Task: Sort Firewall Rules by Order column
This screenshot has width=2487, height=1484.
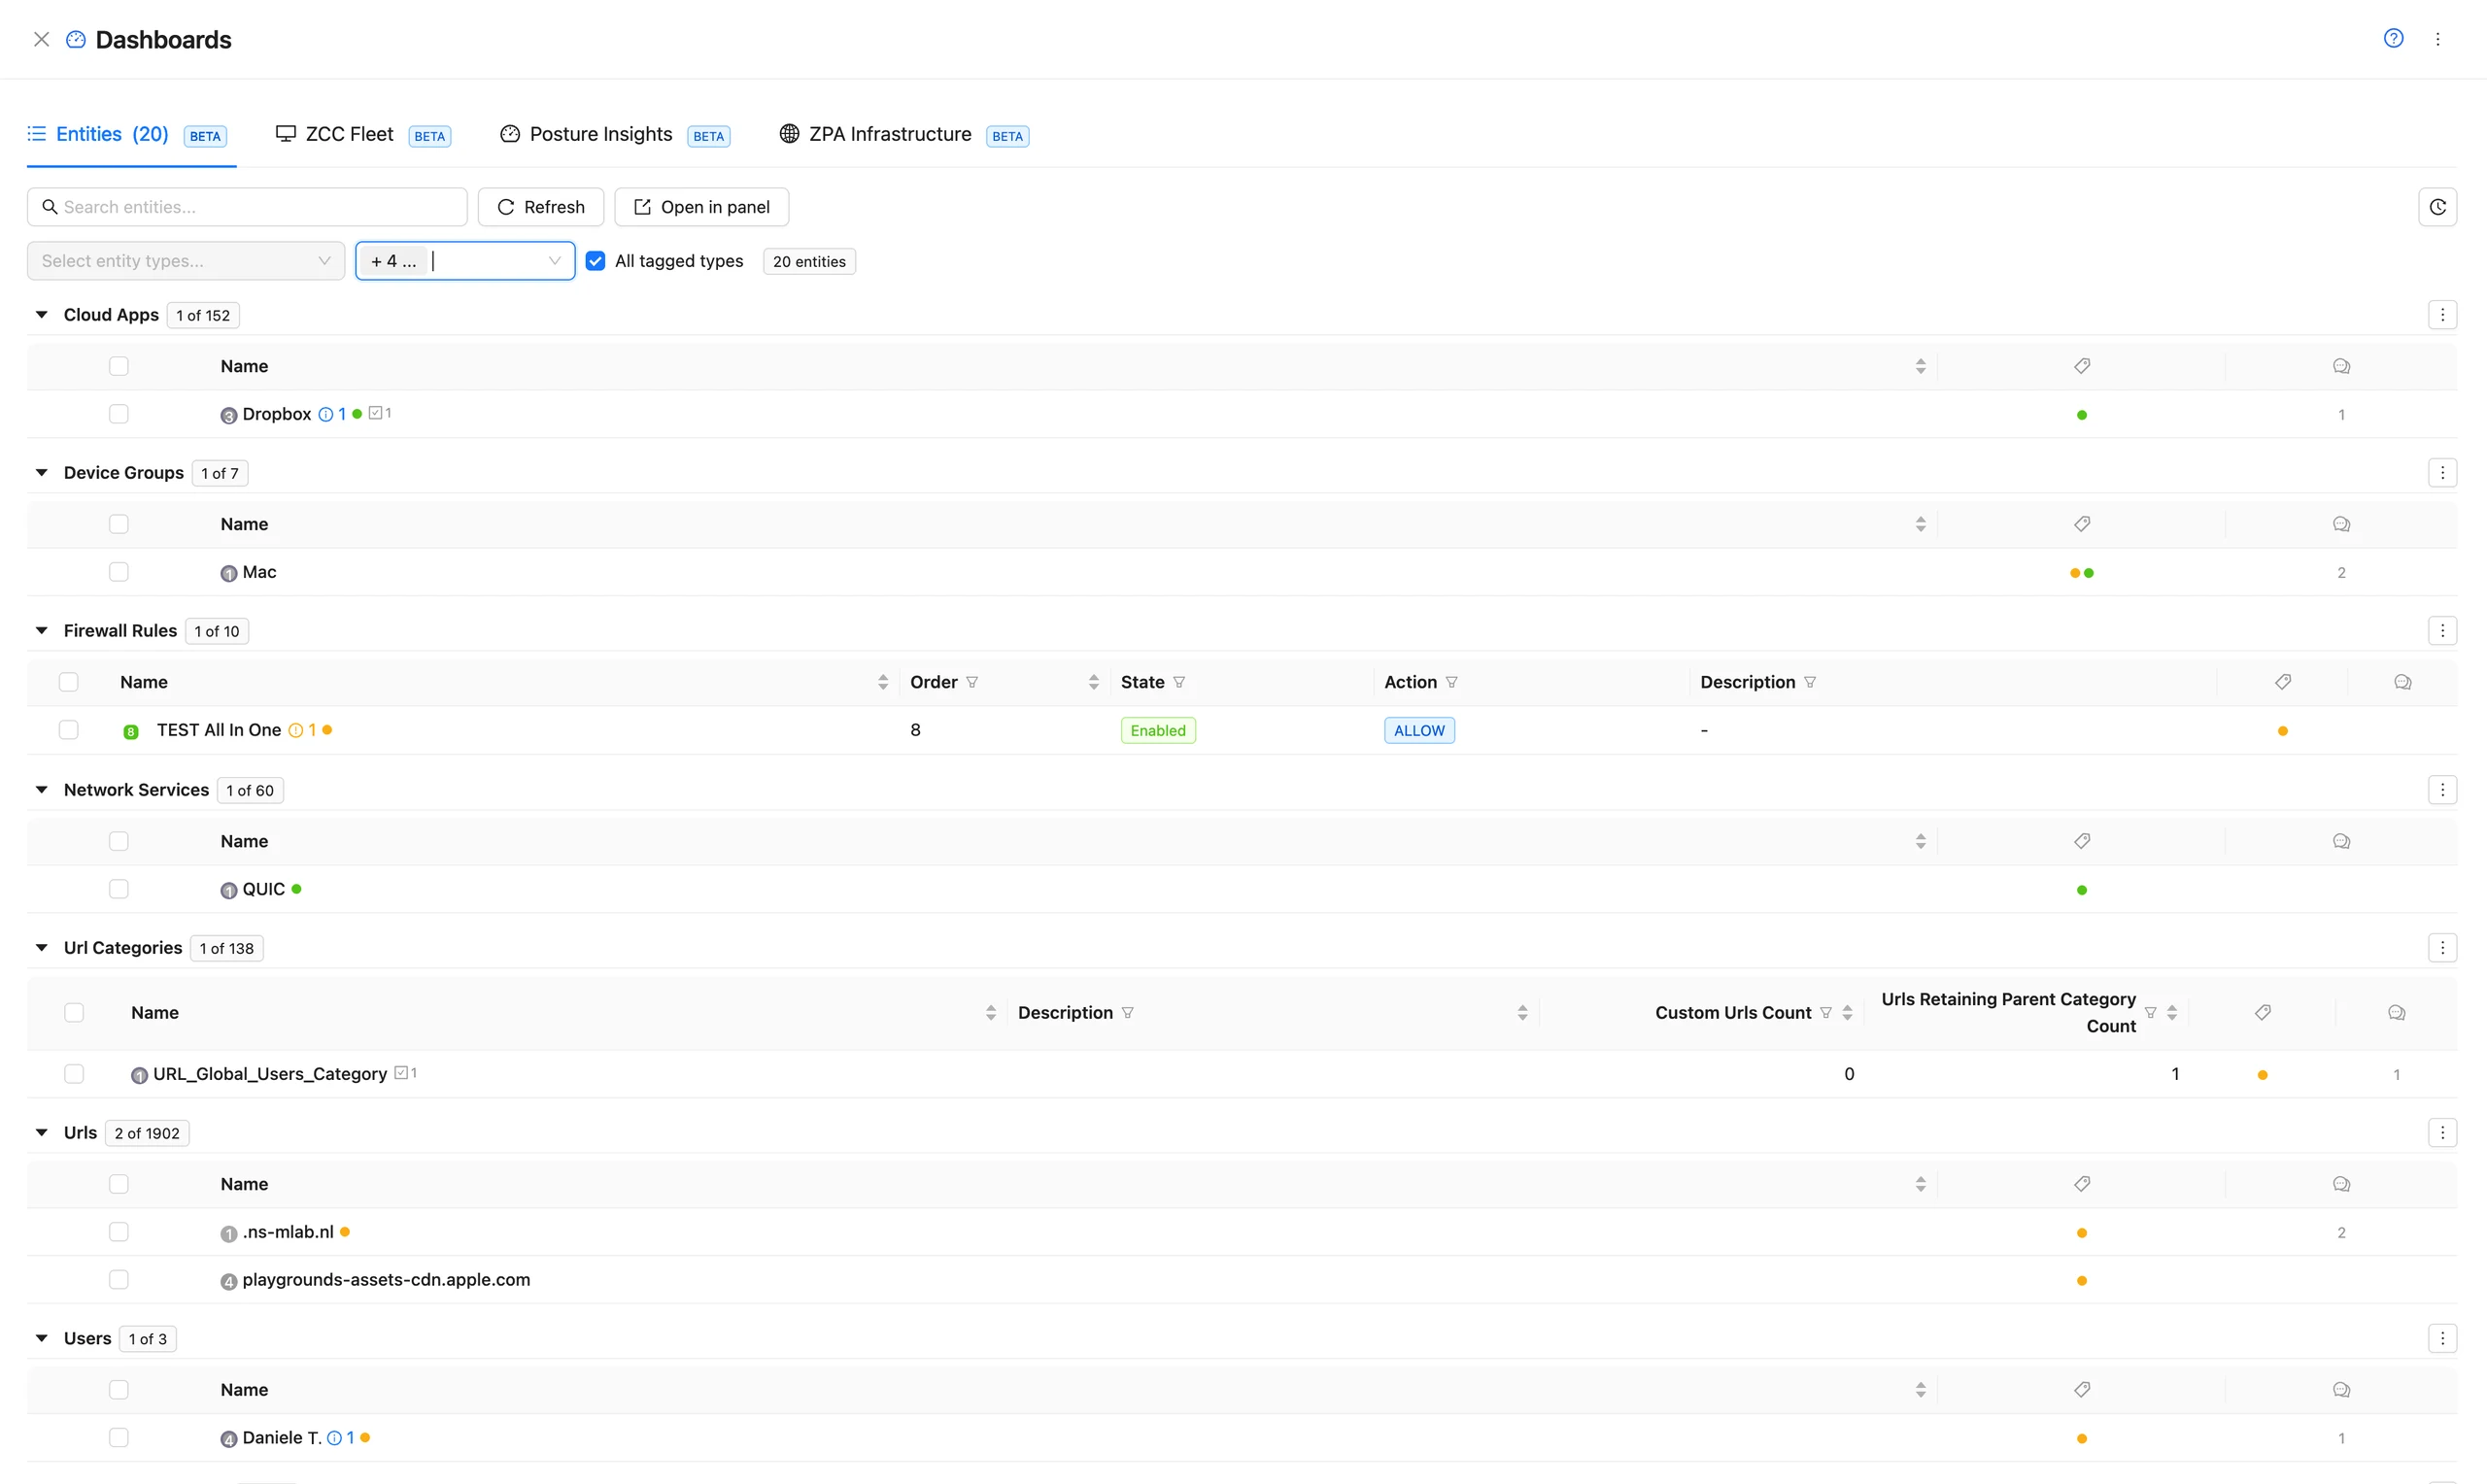Action: pyautogui.click(x=1093, y=682)
